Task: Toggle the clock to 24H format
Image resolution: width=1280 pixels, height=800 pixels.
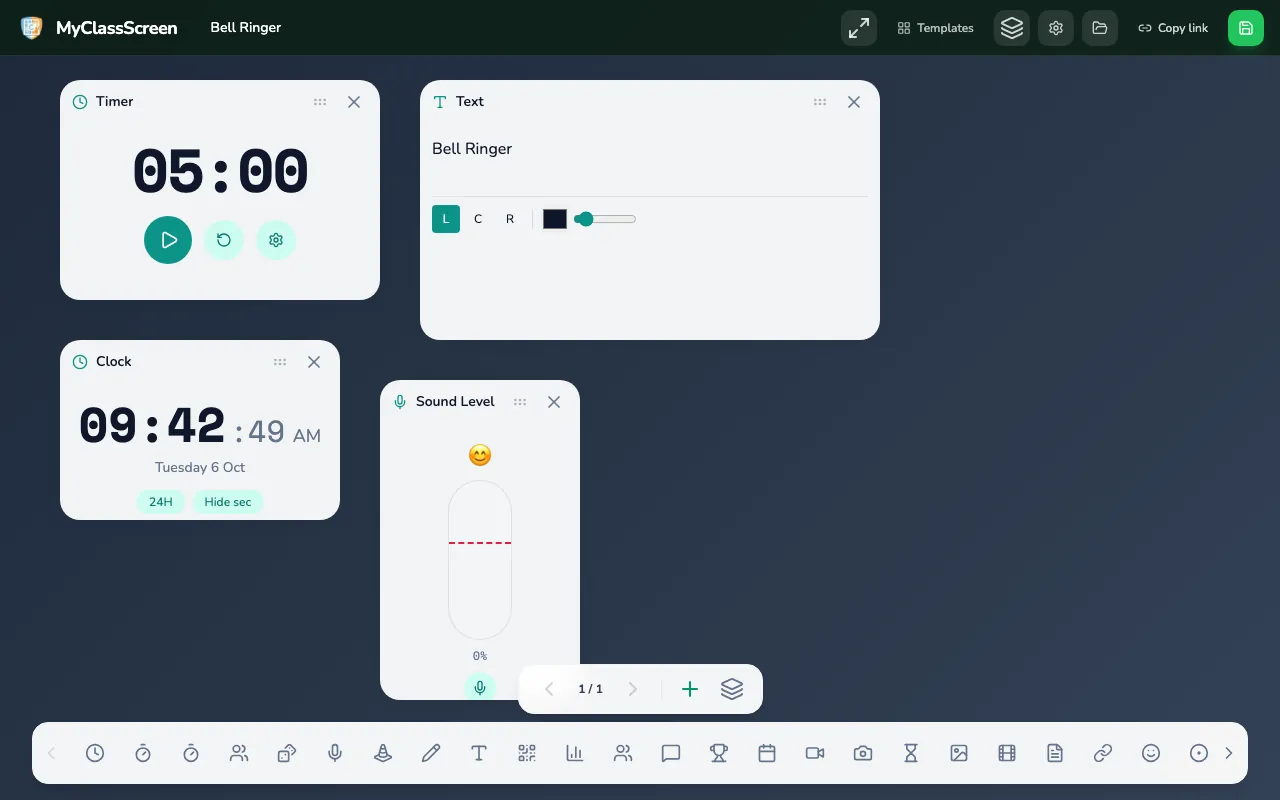Action: point(161,502)
